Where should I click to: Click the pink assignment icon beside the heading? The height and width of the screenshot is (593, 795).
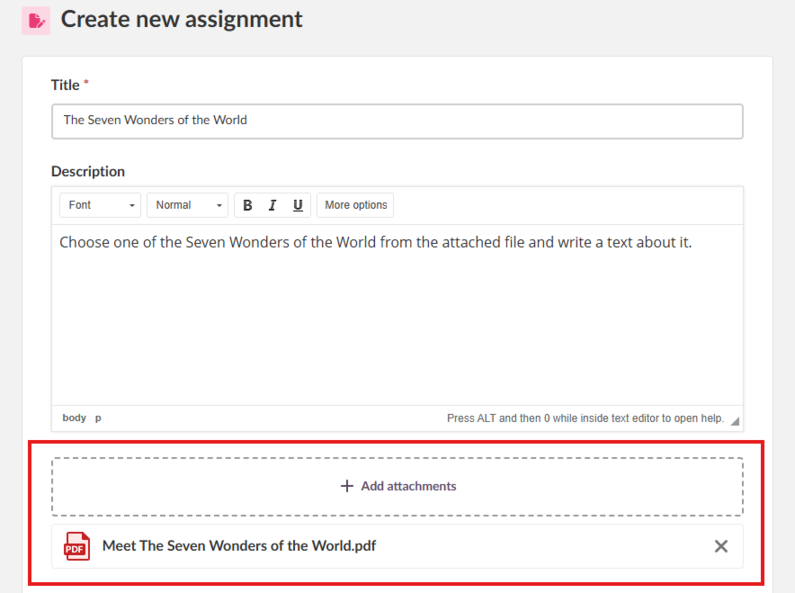tap(36, 21)
